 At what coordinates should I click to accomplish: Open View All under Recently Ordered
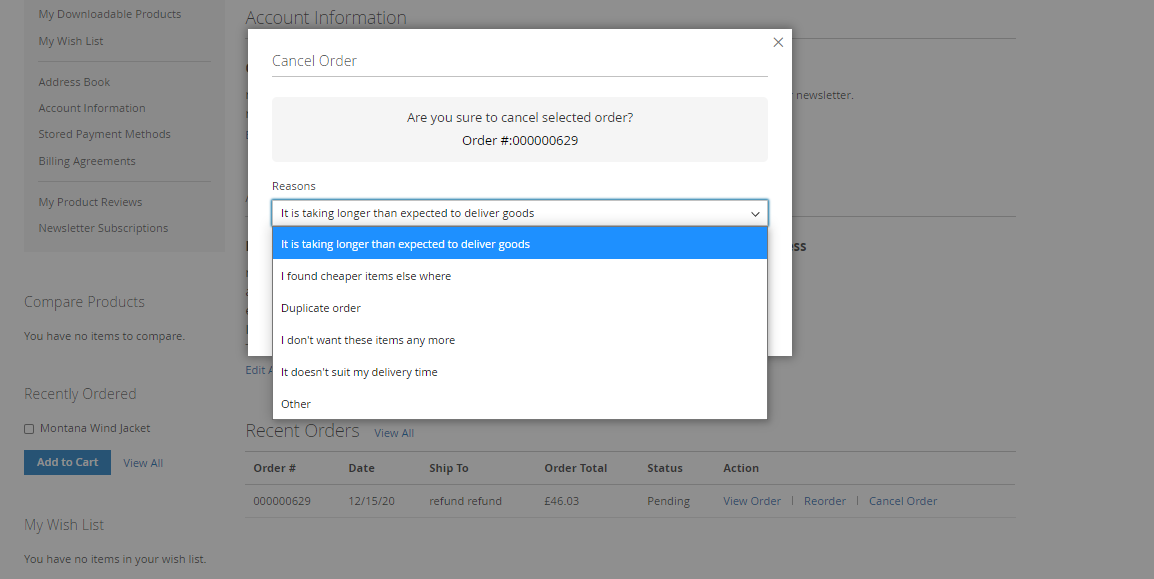pyautogui.click(x=143, y=463)
